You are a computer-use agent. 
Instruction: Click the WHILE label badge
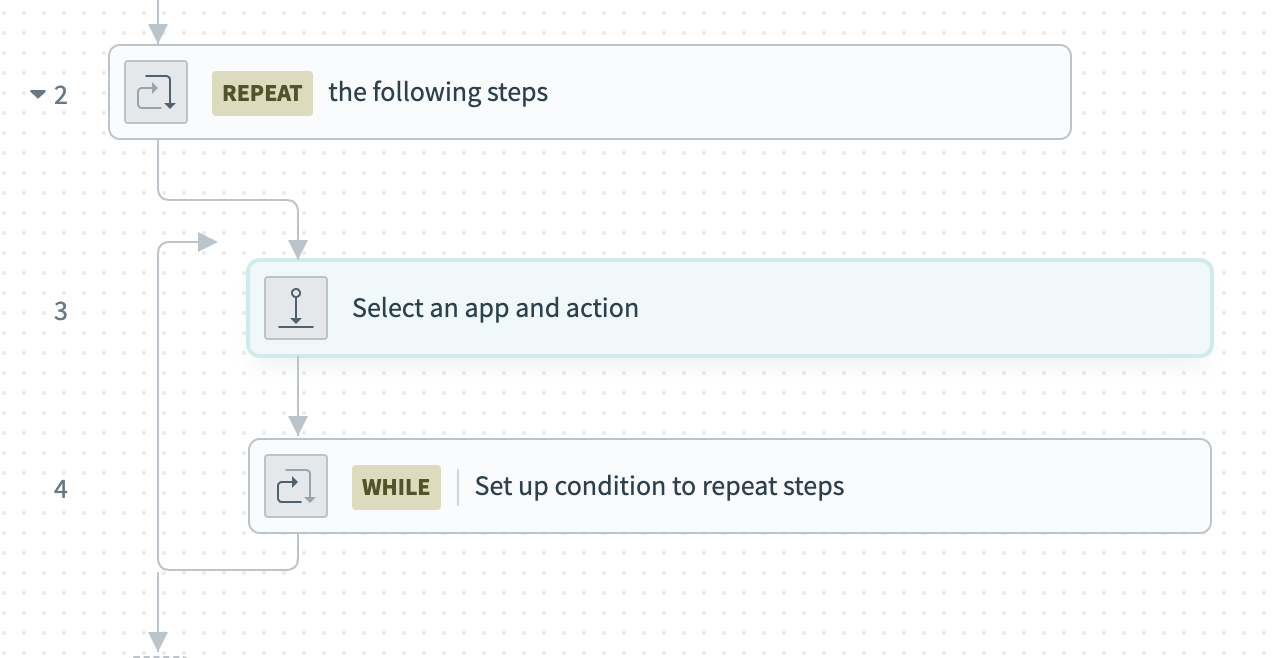tap(396, 487)
